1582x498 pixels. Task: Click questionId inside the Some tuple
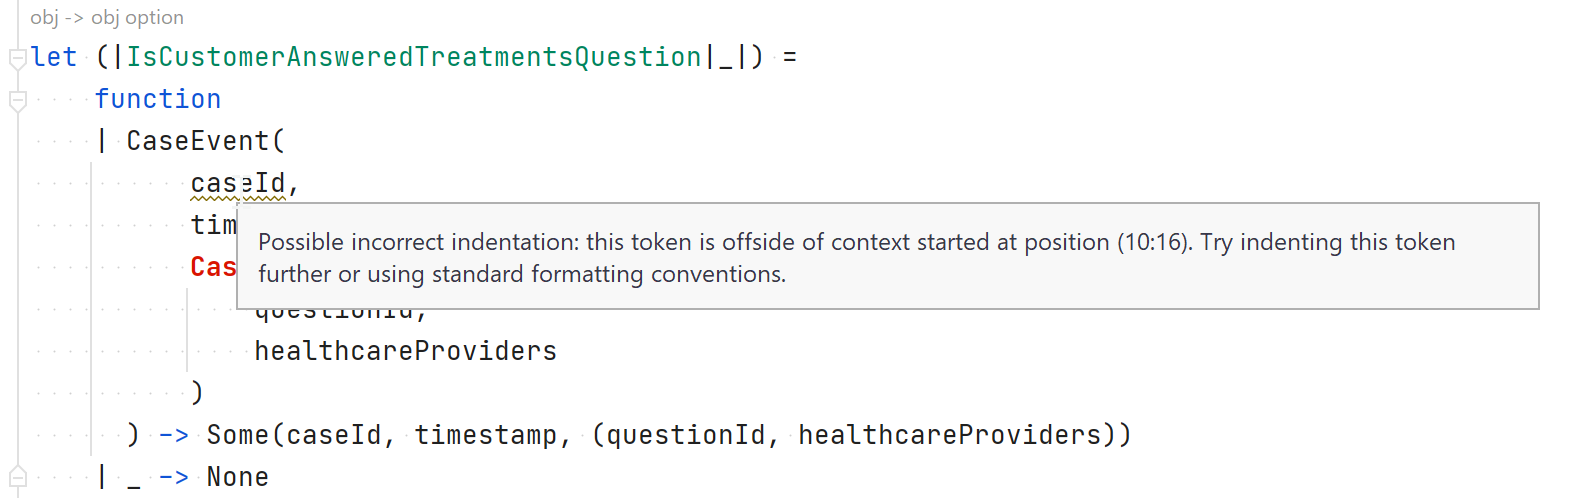[x=686, y=435]
